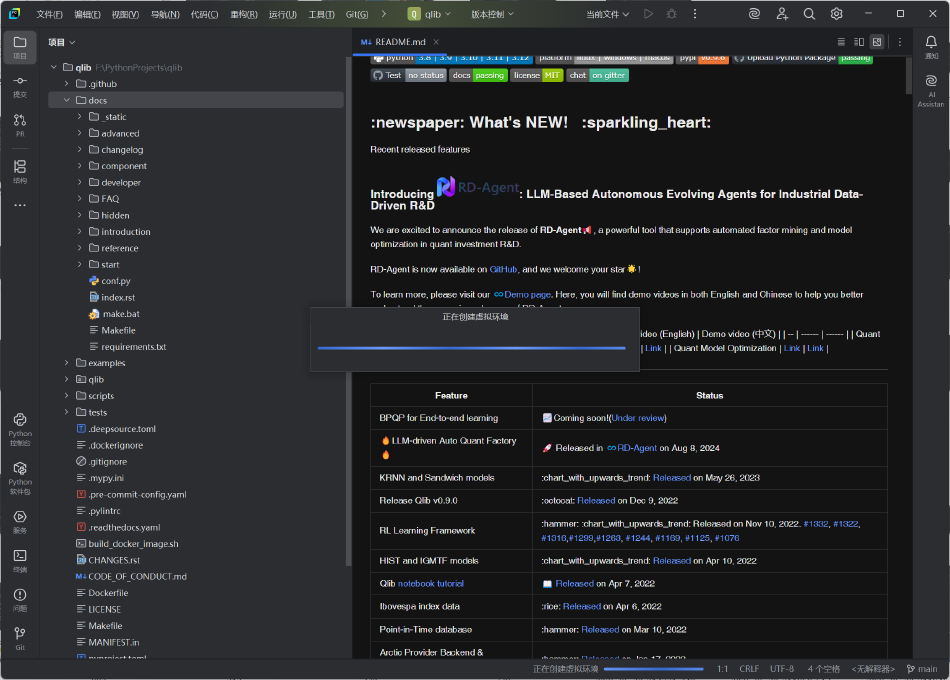The image size is (950, 680).
Task: Open the Notifications panel bell icon
Action: [x=931, y=47]
